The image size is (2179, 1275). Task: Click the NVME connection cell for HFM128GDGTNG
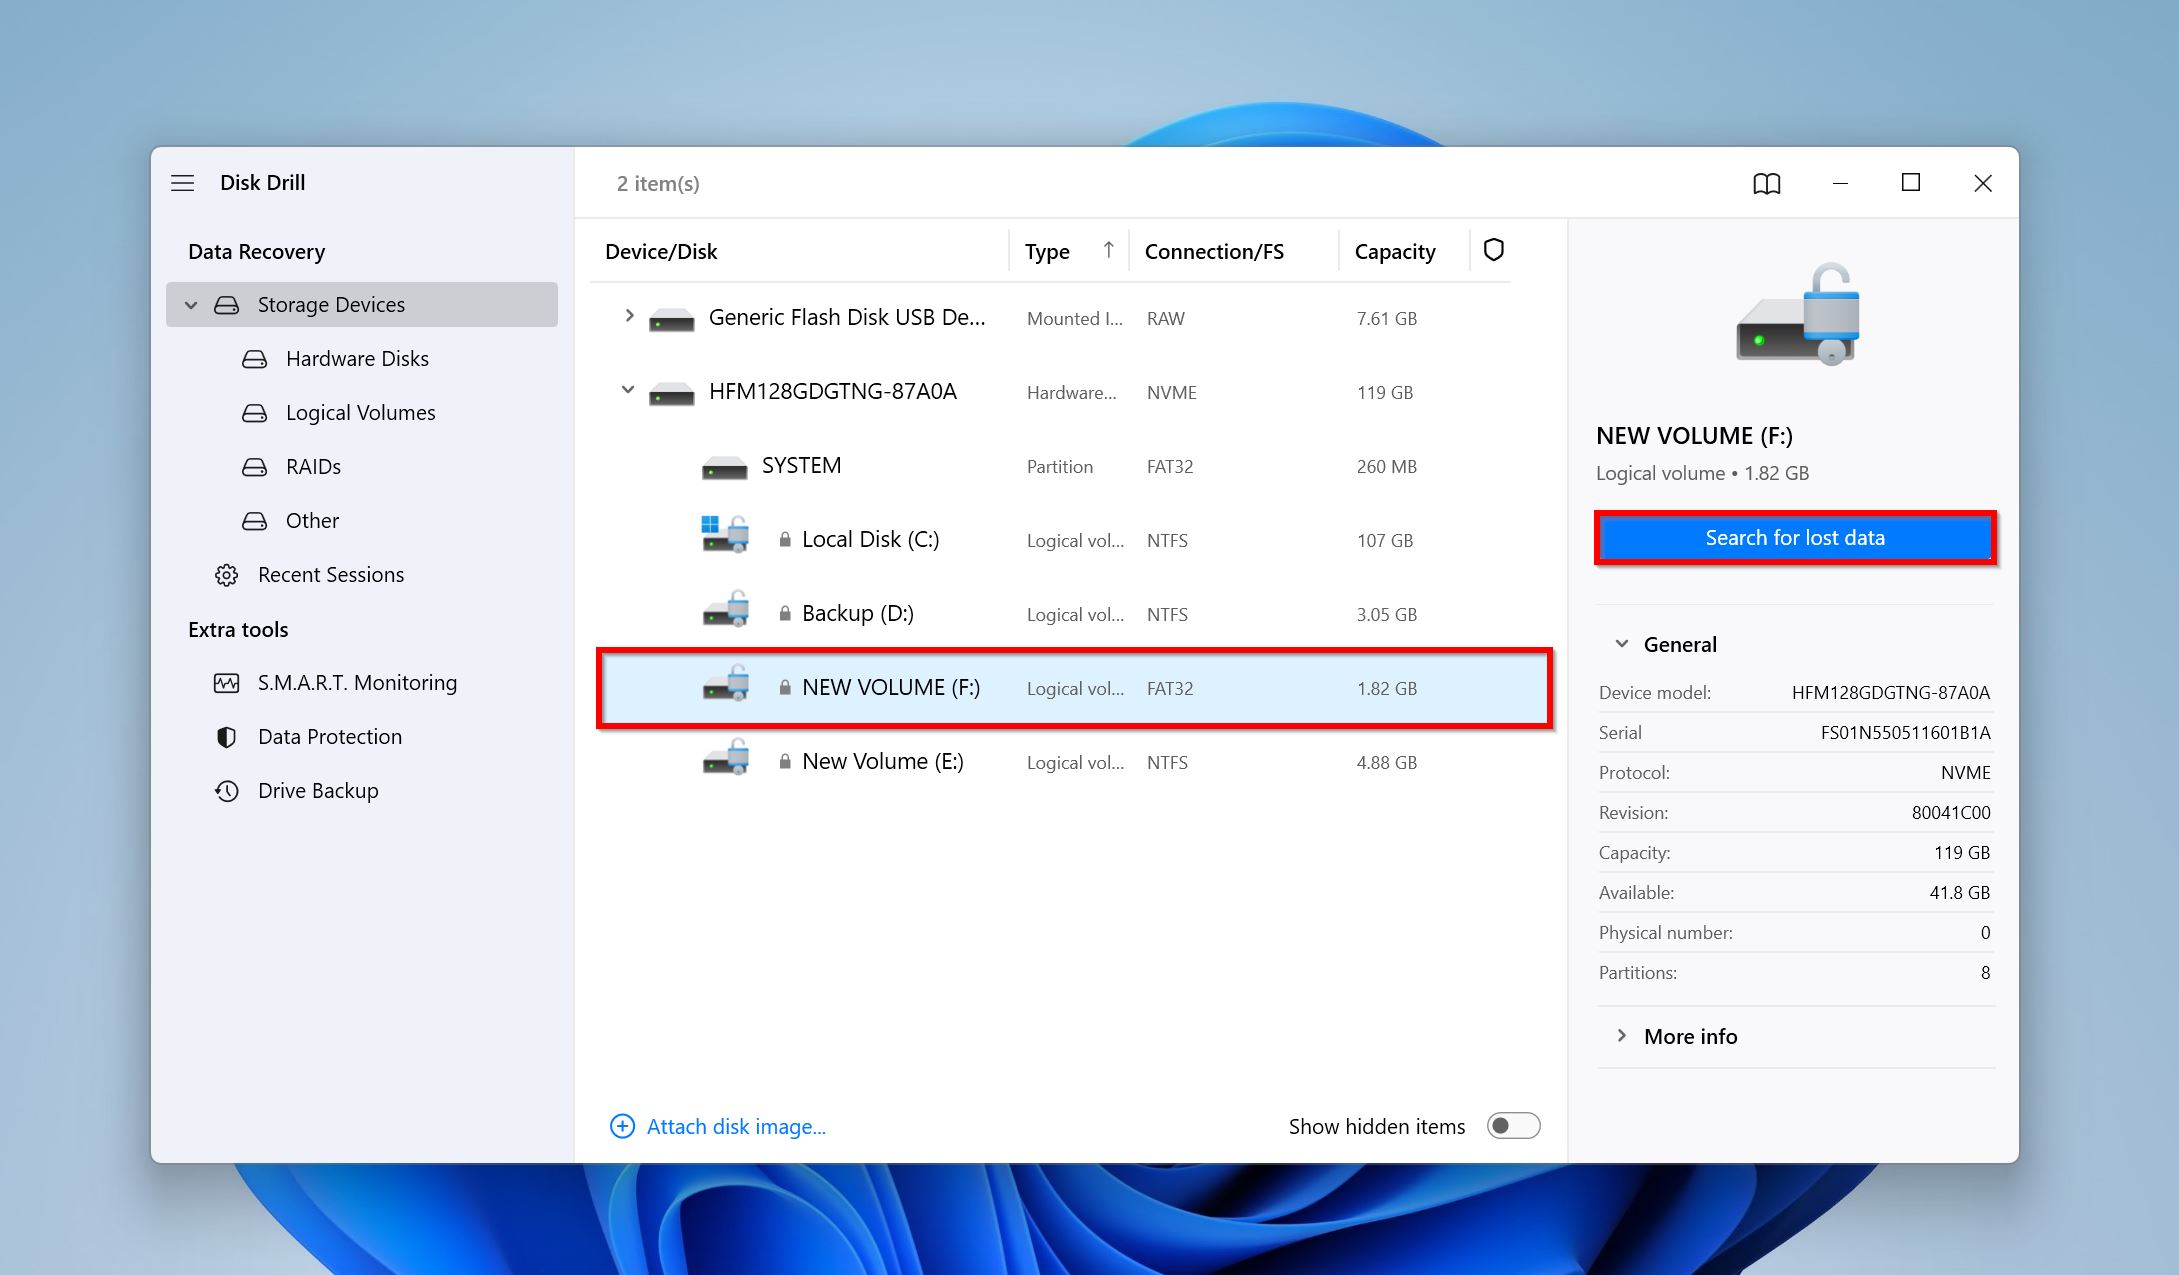pyautogui.click(x=1172, y=393)
